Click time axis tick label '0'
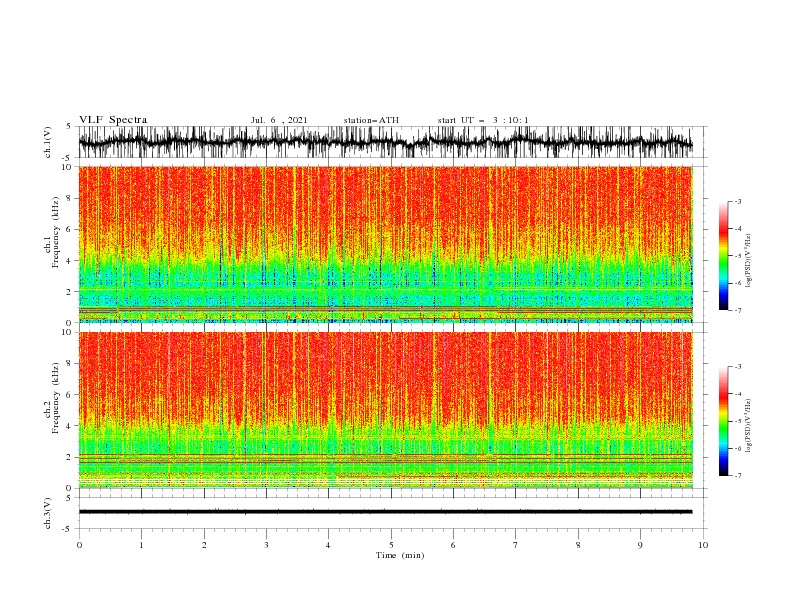The width and height of the screenshot is (792, 612). (79, 545)
